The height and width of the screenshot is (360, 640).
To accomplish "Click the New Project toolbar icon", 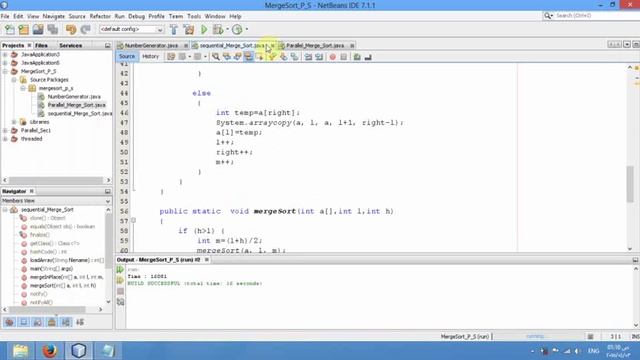I will (24, 29).
